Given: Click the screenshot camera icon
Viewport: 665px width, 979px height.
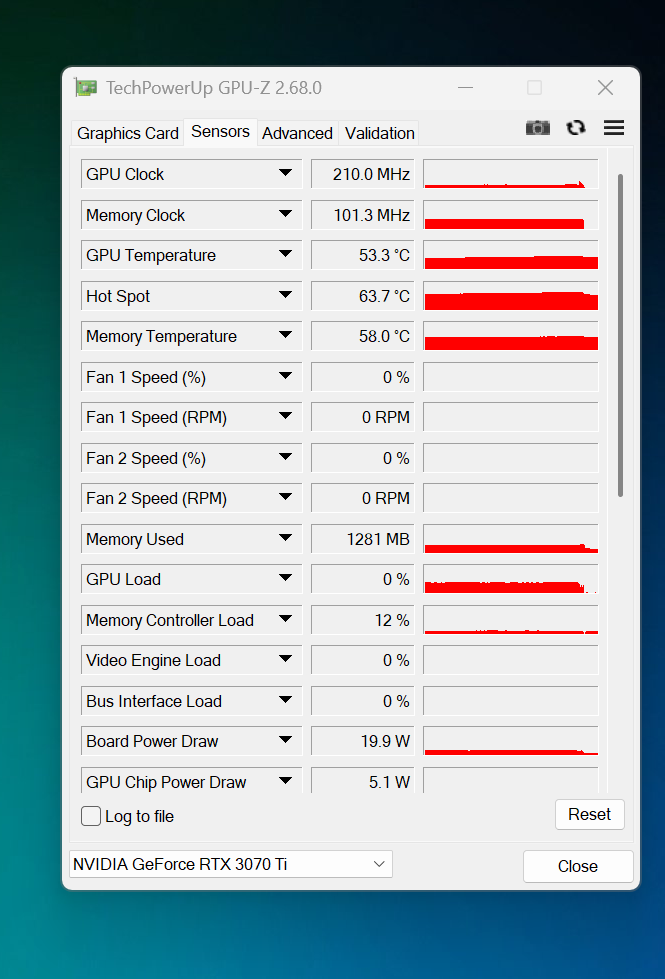Looking at the screenshot, I should 538,127.
